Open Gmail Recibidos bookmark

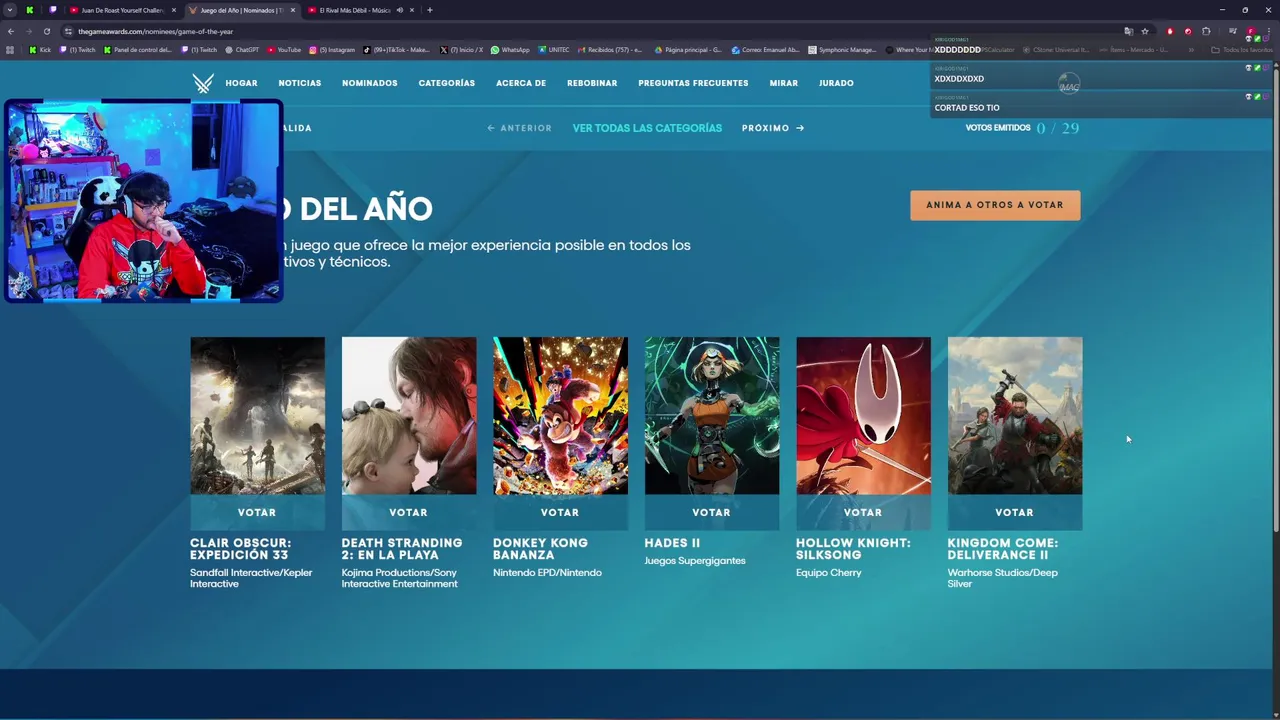coord(610,49)
